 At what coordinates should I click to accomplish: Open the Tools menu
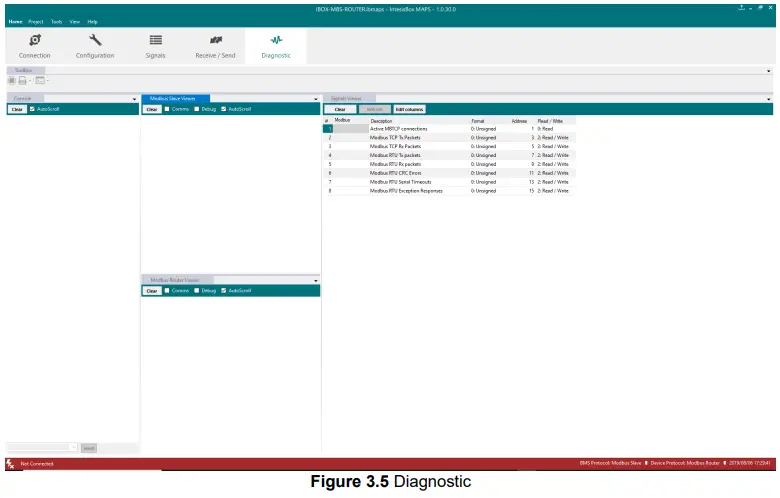click(57, 22)
